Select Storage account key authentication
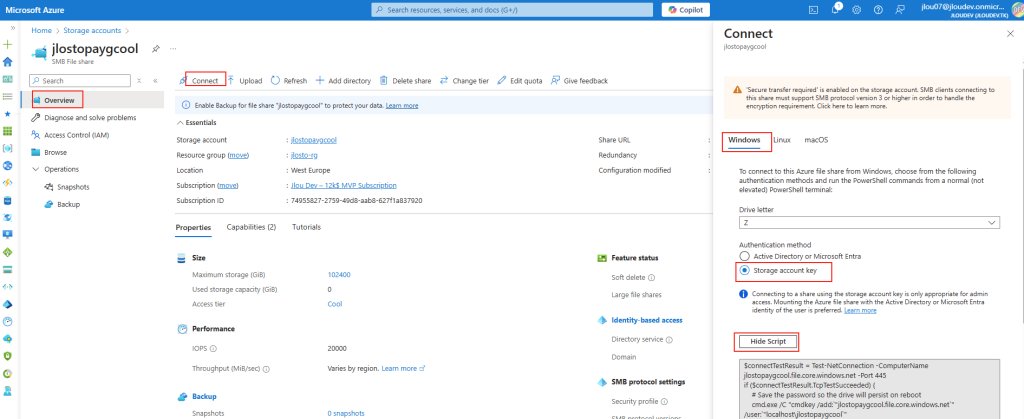Viewport: 1024px width, 419px height. pyautogui.click(x=744, y=270)
